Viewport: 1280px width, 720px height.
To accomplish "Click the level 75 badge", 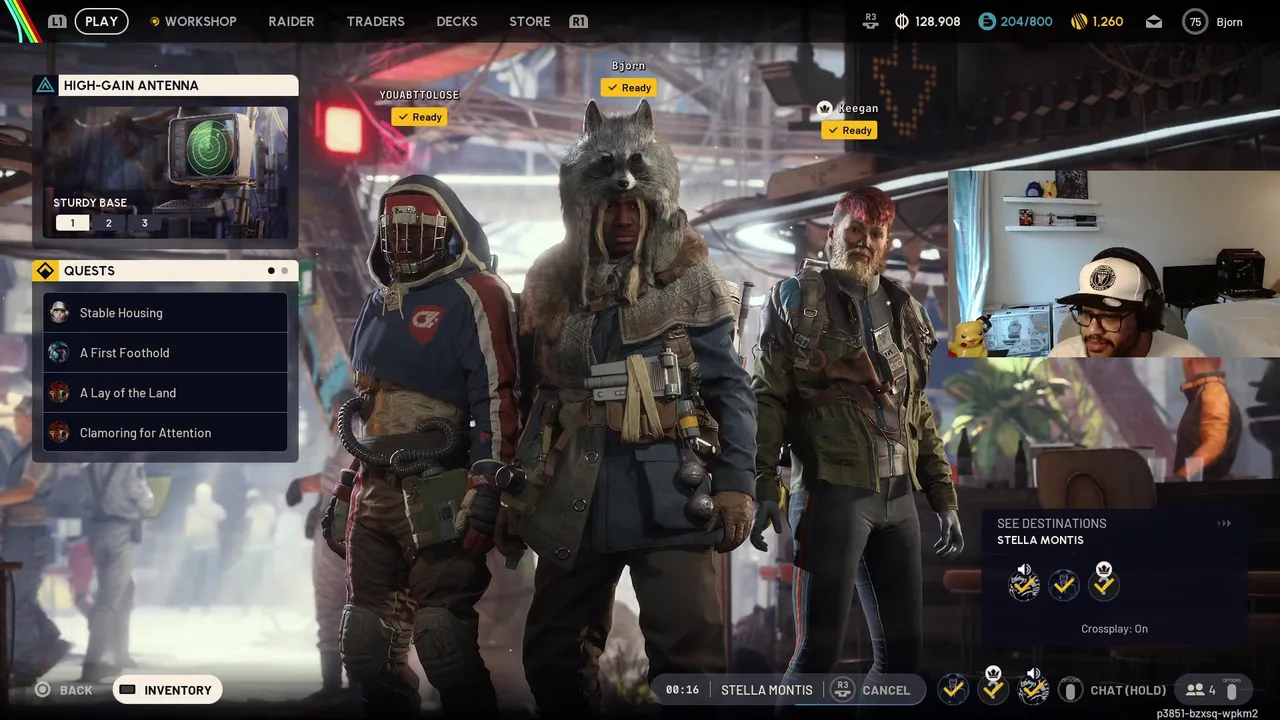I will click(x=1195, y=21).
